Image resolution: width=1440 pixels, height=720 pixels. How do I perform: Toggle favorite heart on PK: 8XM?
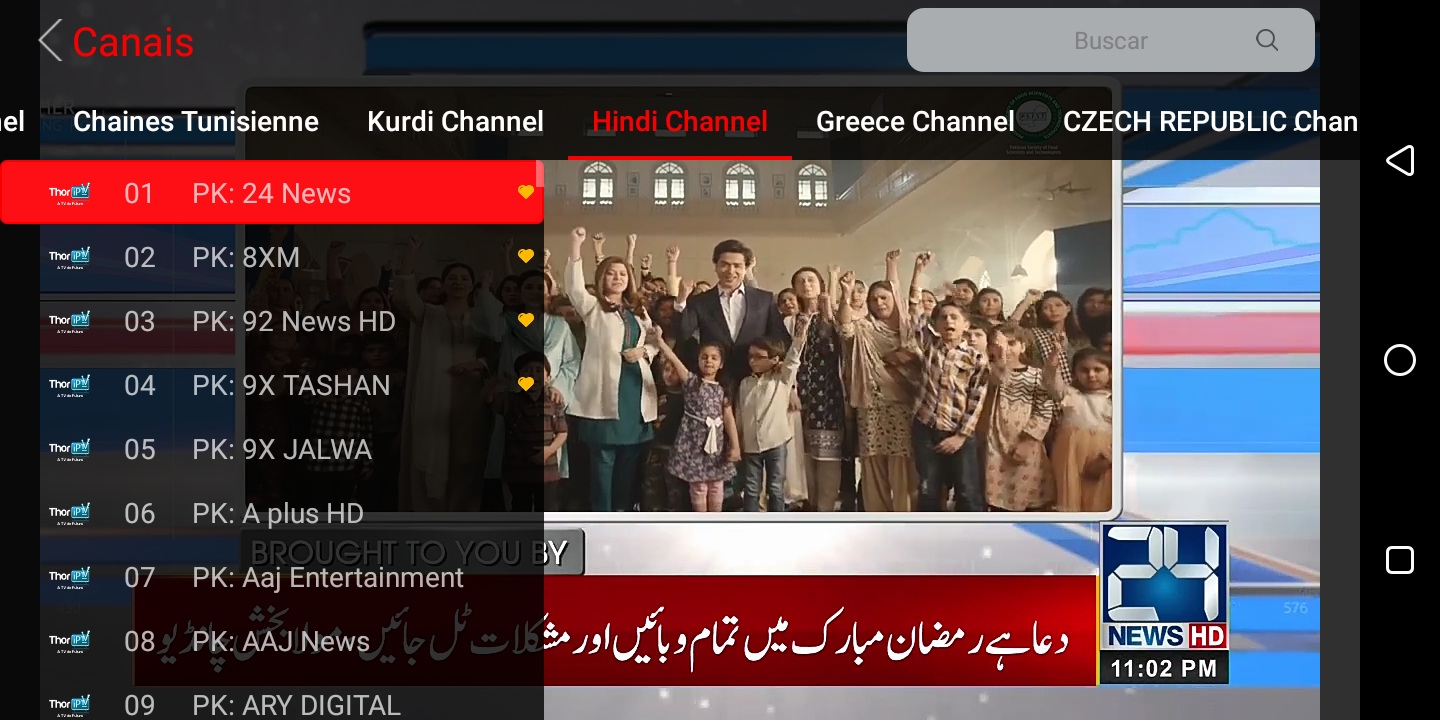[526, 256]
